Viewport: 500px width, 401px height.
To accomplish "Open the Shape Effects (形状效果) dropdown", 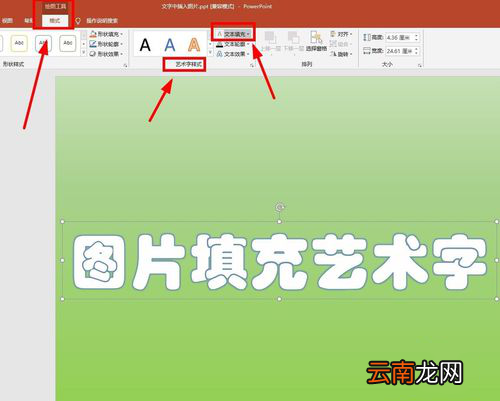I will pyautogui.click(x=106, y=54).
